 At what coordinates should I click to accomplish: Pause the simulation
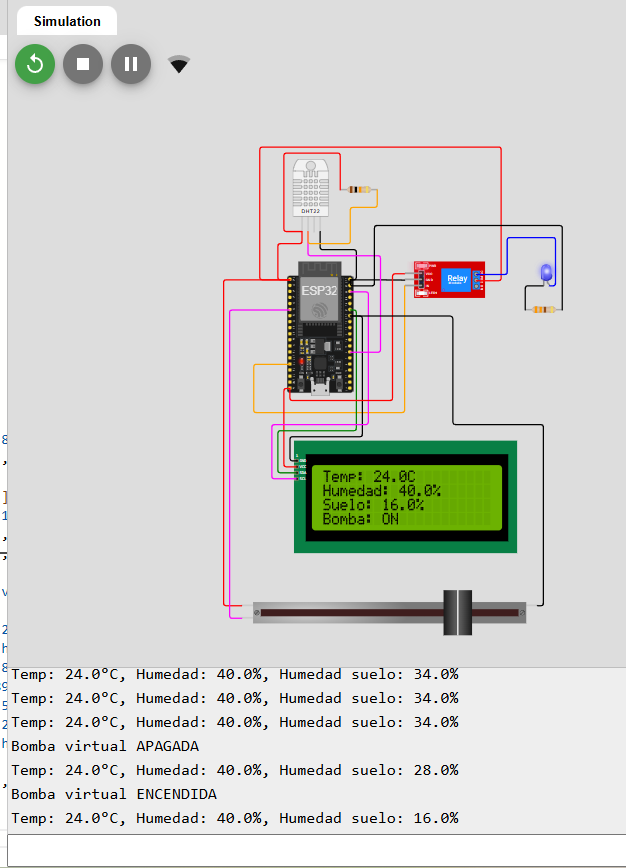click(x=131, y=64)
